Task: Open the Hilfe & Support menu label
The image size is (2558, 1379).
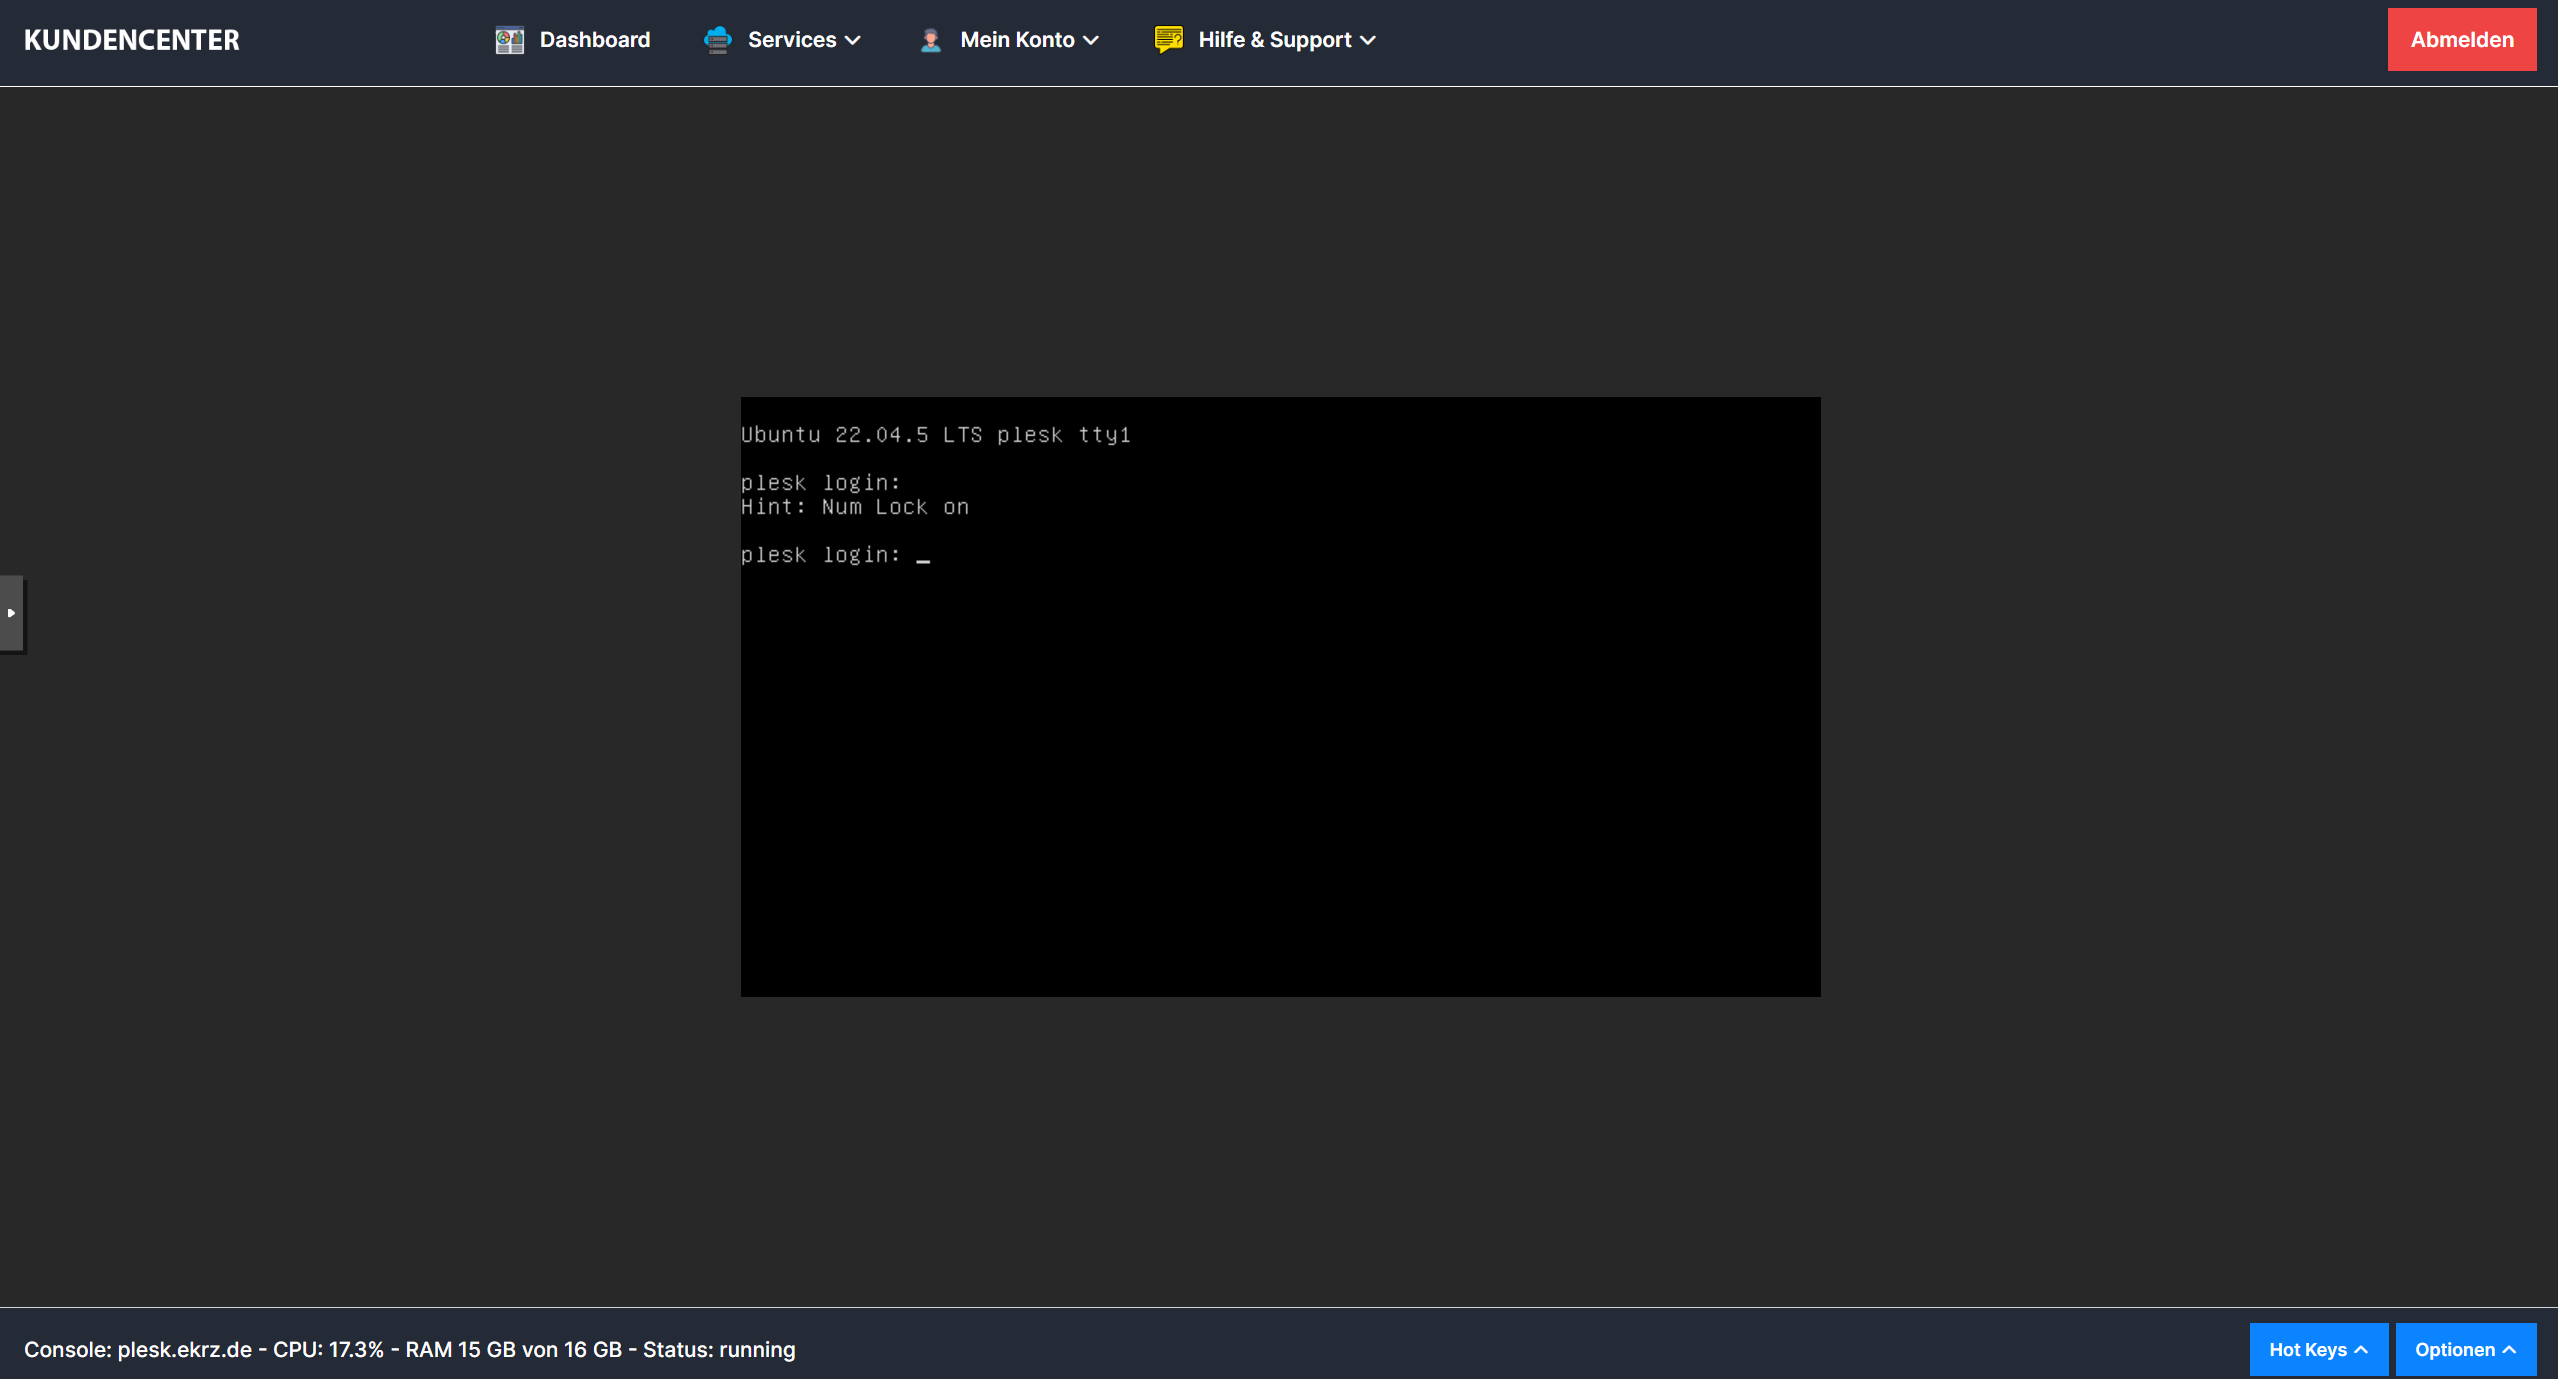Action: (1274, 40)
